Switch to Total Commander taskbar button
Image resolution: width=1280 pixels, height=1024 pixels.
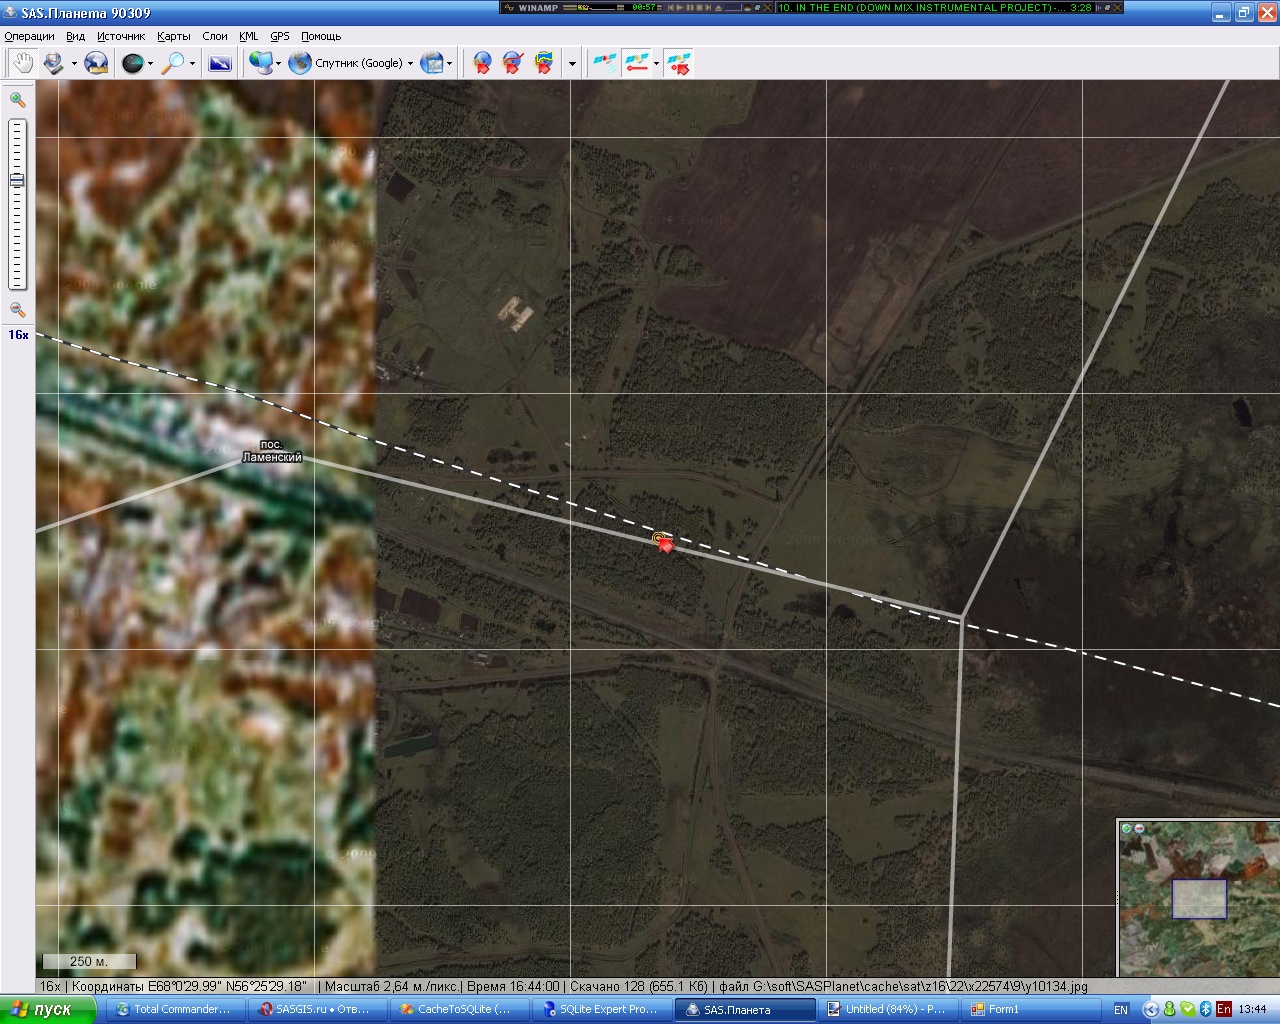click(x=173, y=1009)
